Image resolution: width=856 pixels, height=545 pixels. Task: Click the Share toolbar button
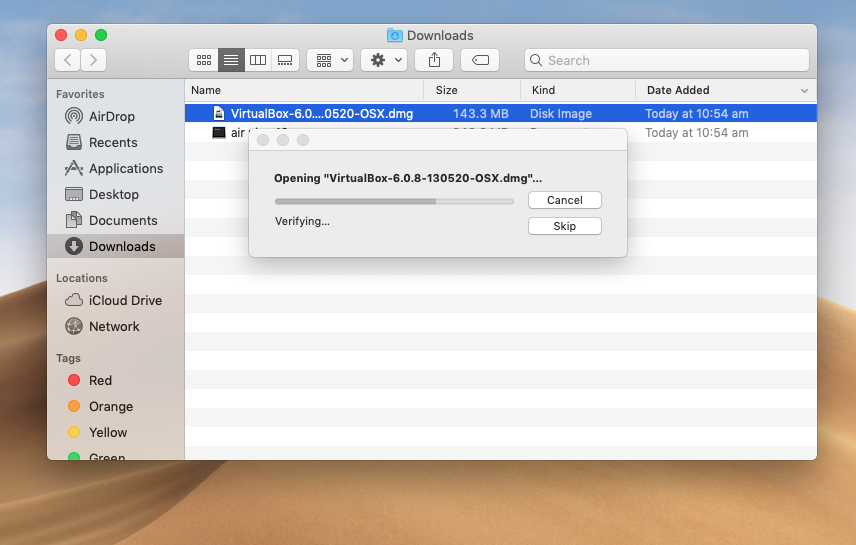434,60
